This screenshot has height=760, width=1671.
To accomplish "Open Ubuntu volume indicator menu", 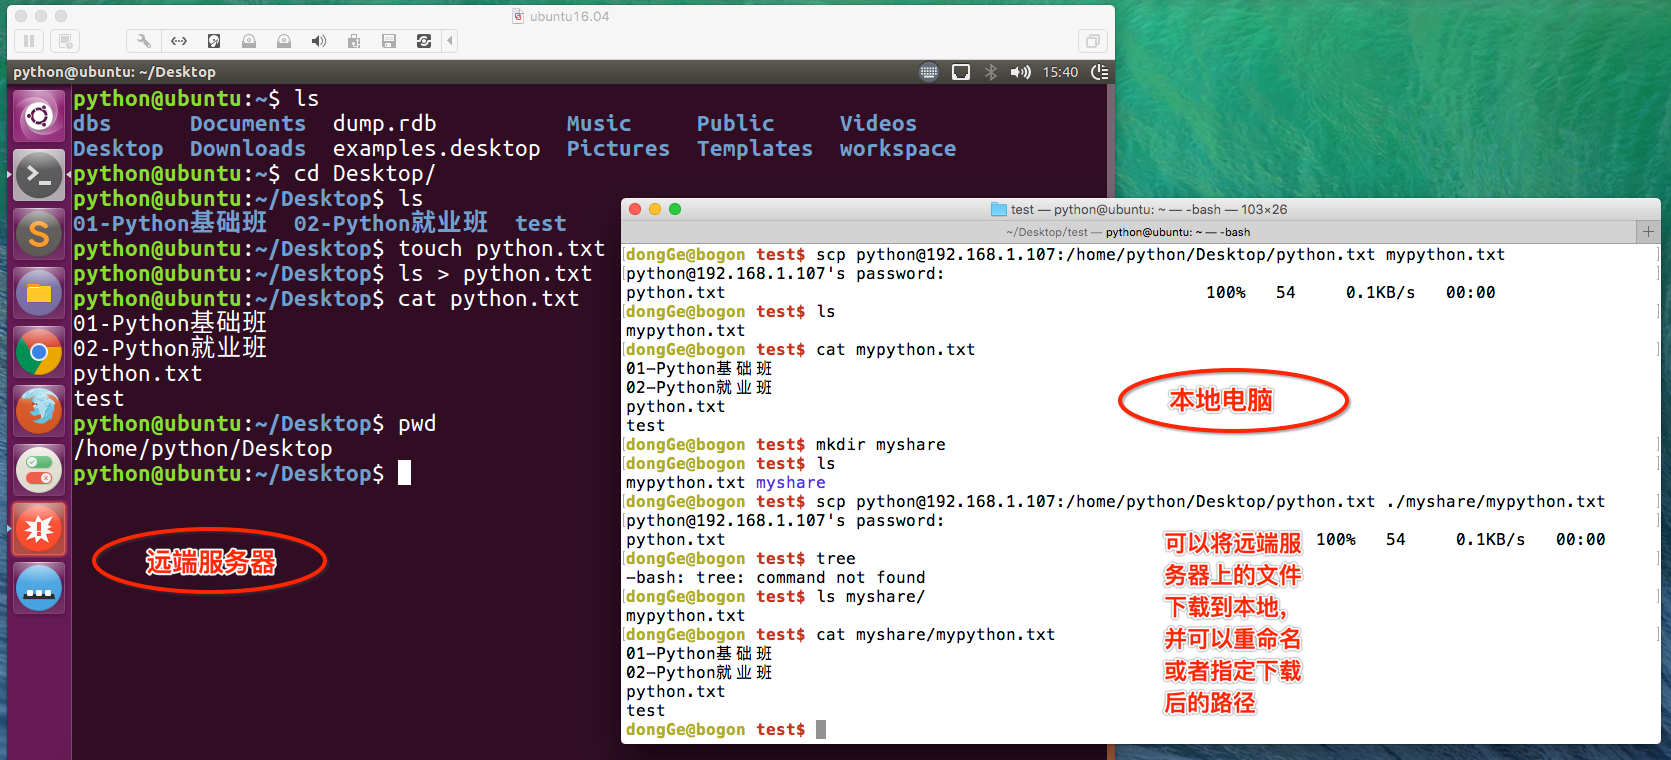I will point(1020,72).
